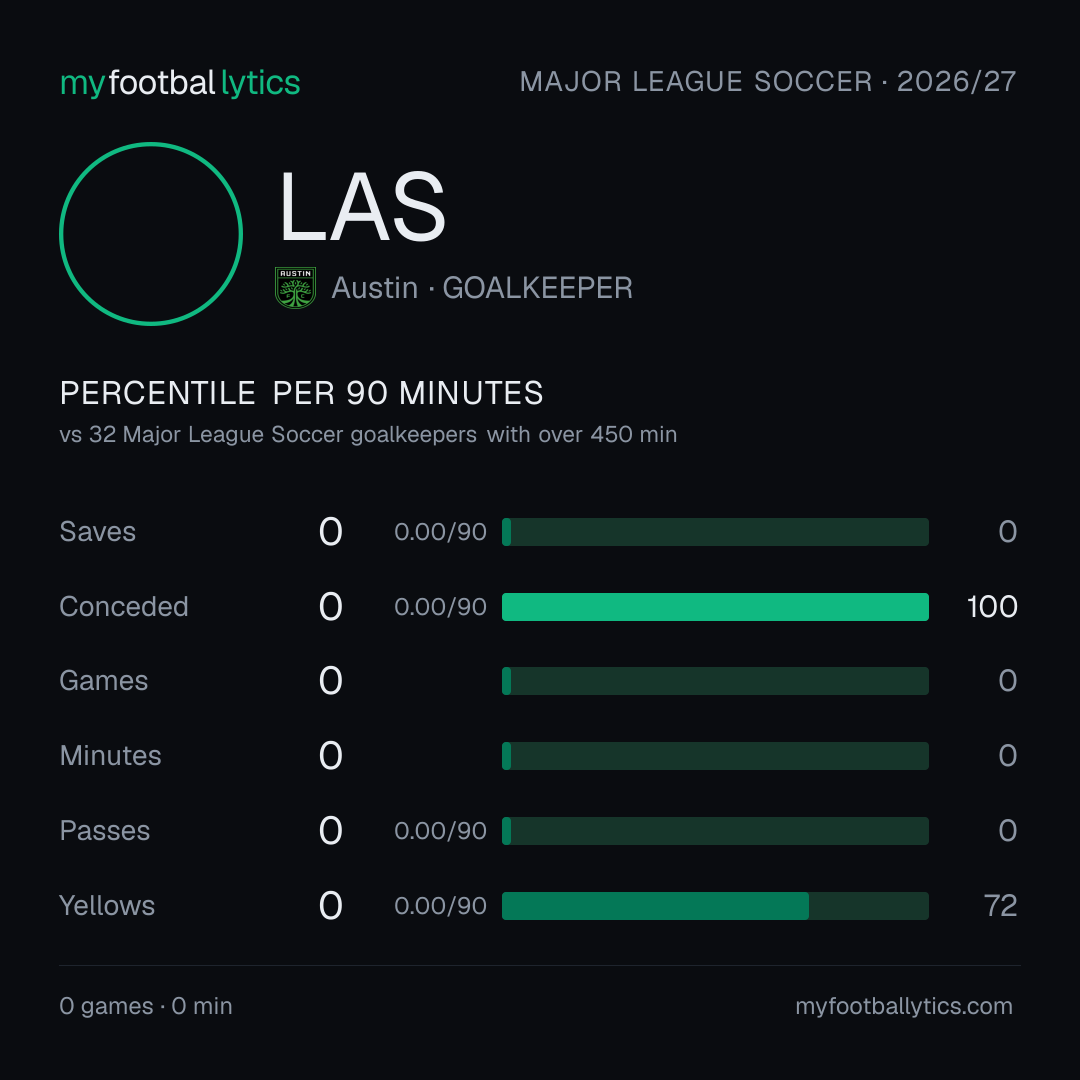Click the Passes 0.00/90 rate text
Viewport: 1080px width, 1080px height.
[440, 831]
